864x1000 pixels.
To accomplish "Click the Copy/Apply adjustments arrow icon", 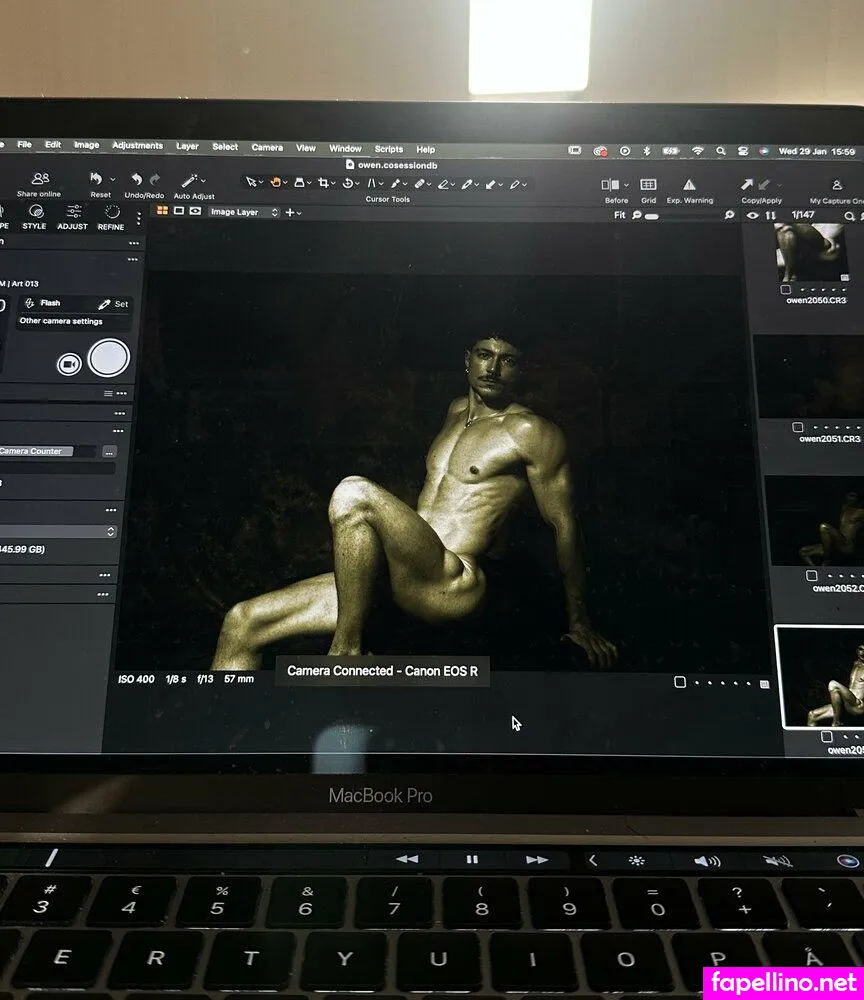I will [747, 184].
